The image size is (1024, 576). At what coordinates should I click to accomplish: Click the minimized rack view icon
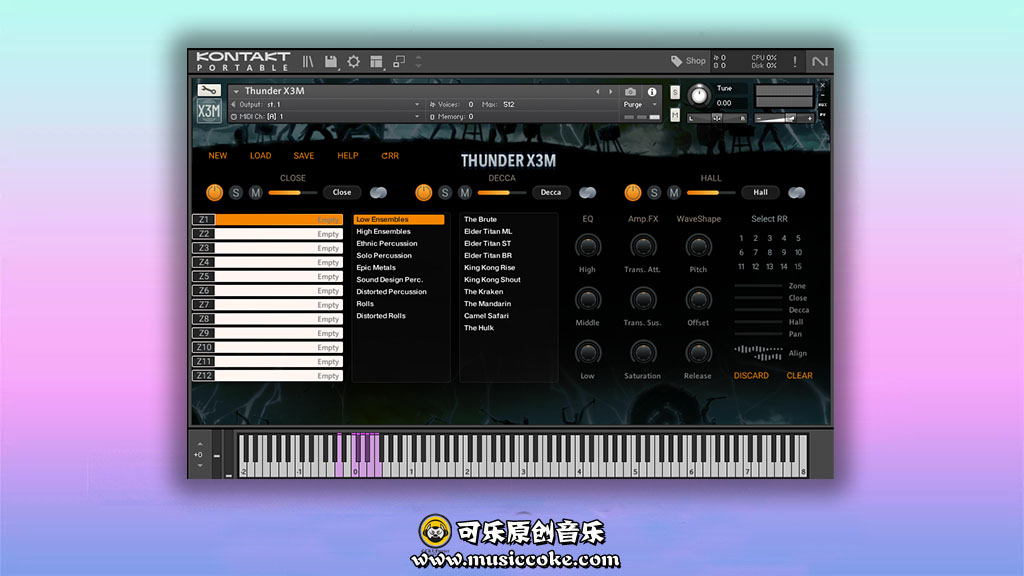pos(398,61)
